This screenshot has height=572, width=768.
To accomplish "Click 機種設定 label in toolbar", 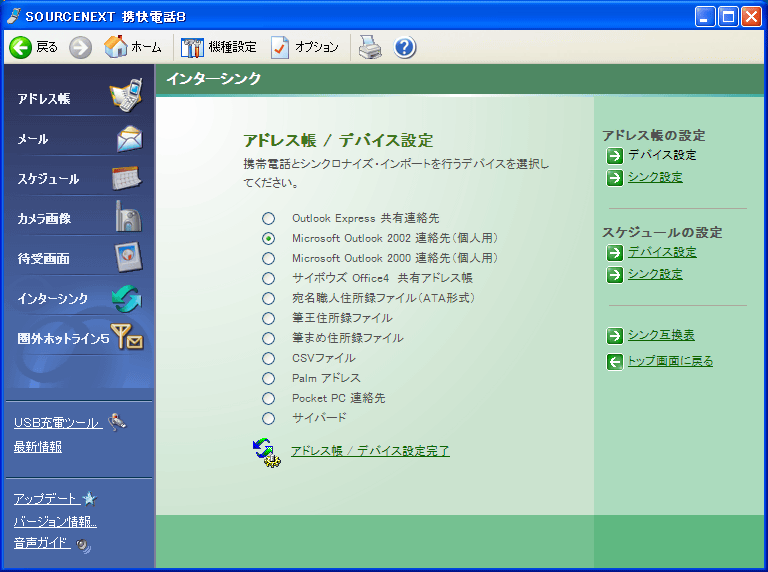I will 233,48.
